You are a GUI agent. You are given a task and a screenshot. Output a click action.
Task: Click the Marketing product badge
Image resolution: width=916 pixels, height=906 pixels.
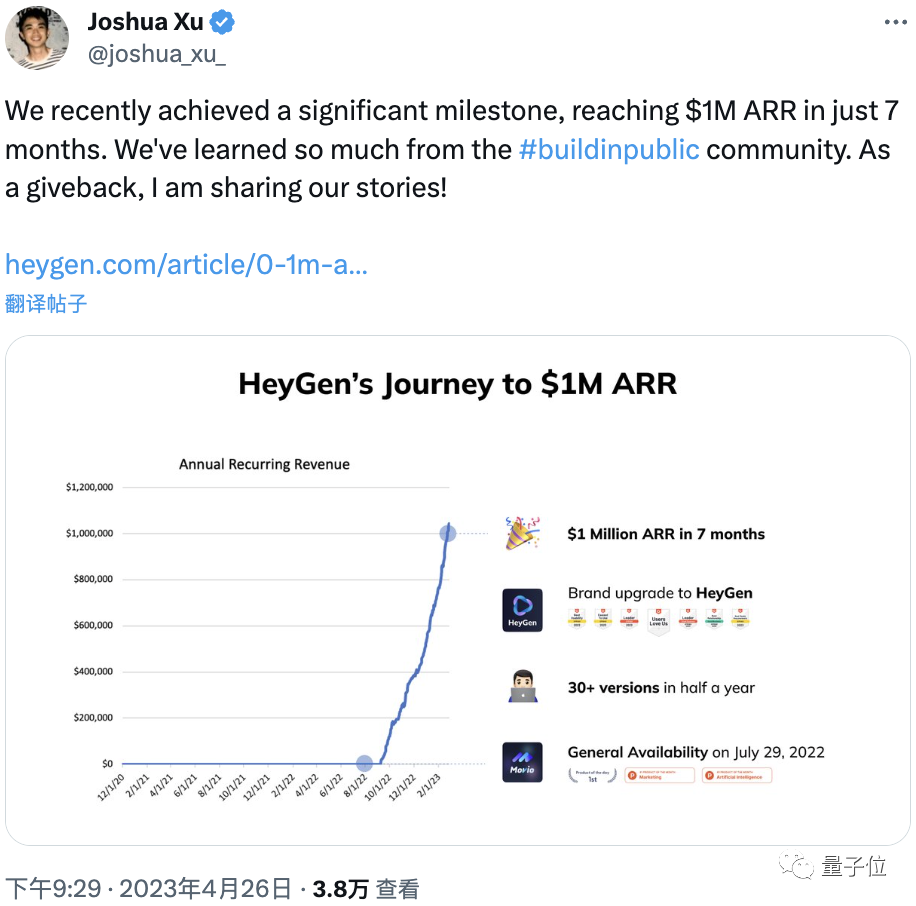[x=660, y=775]
